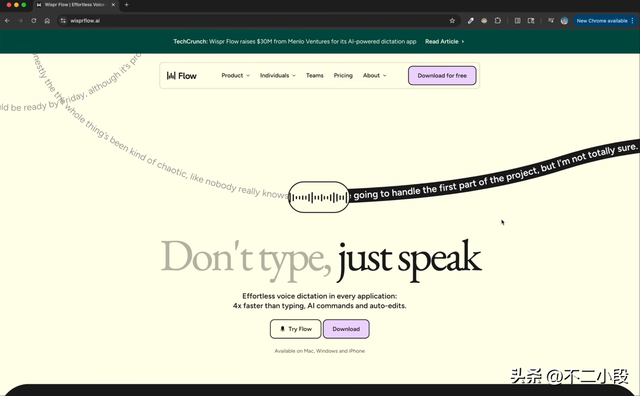Reload the page with the refresh icon
Screen dimensions: 640x396
pyautogui.click(x=33, y=20)
